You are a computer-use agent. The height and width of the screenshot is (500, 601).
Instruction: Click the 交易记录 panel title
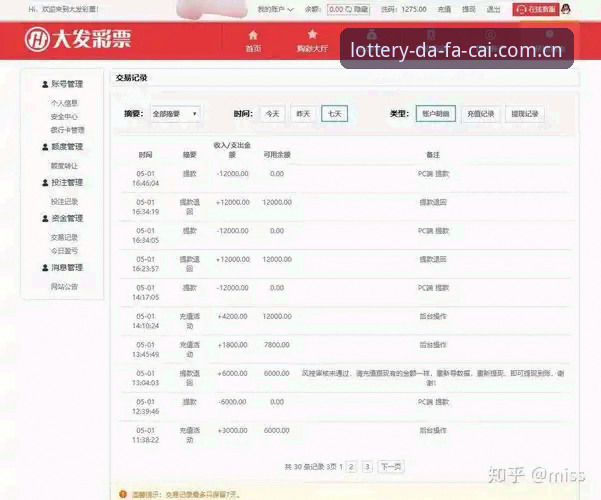(131, 78)
